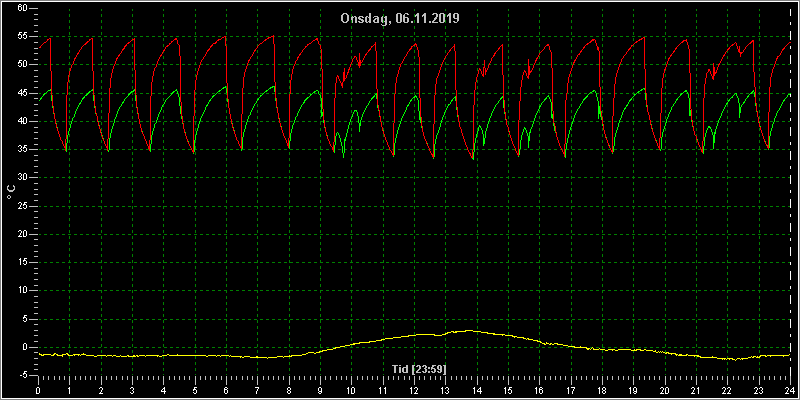Click hour 0 on the time axis
The height and width of the screenshot is (400, 800).
coord(38,391)
